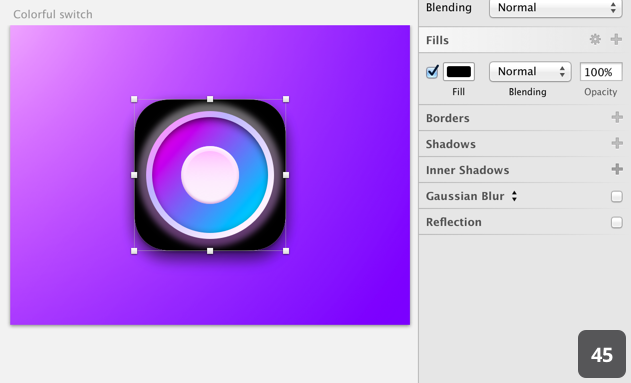
Task: Click the fill Opacity field showing 100%
Action: click(601, 72)
